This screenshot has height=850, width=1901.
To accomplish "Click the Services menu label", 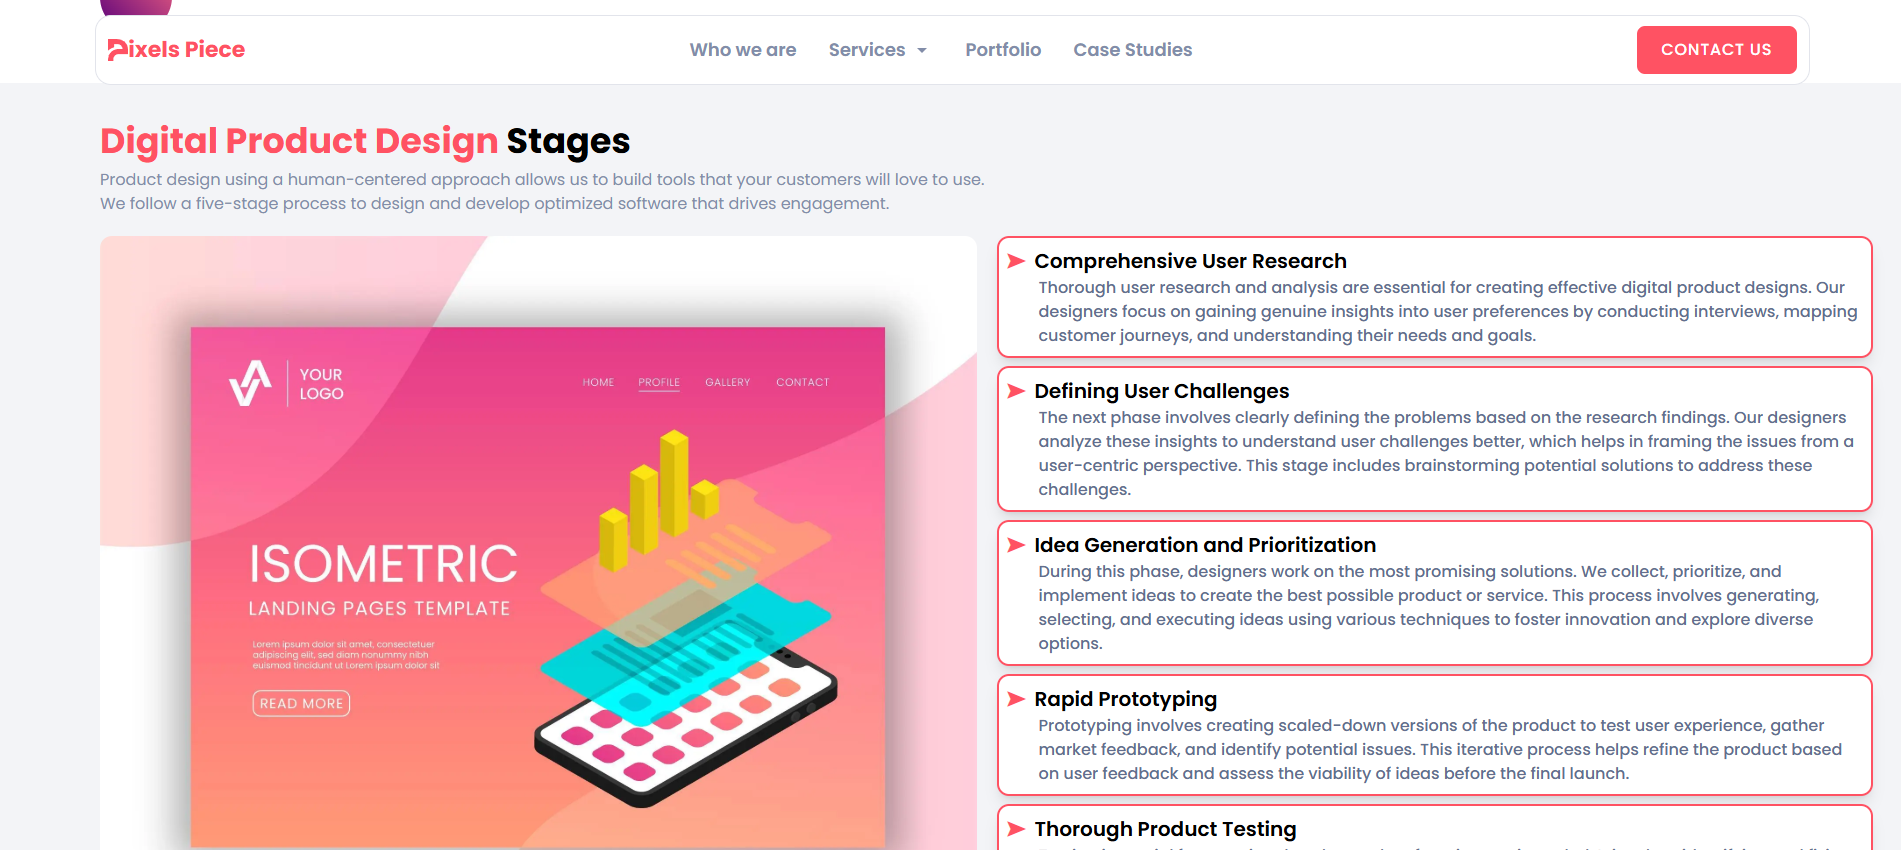I will coord(867,50).
